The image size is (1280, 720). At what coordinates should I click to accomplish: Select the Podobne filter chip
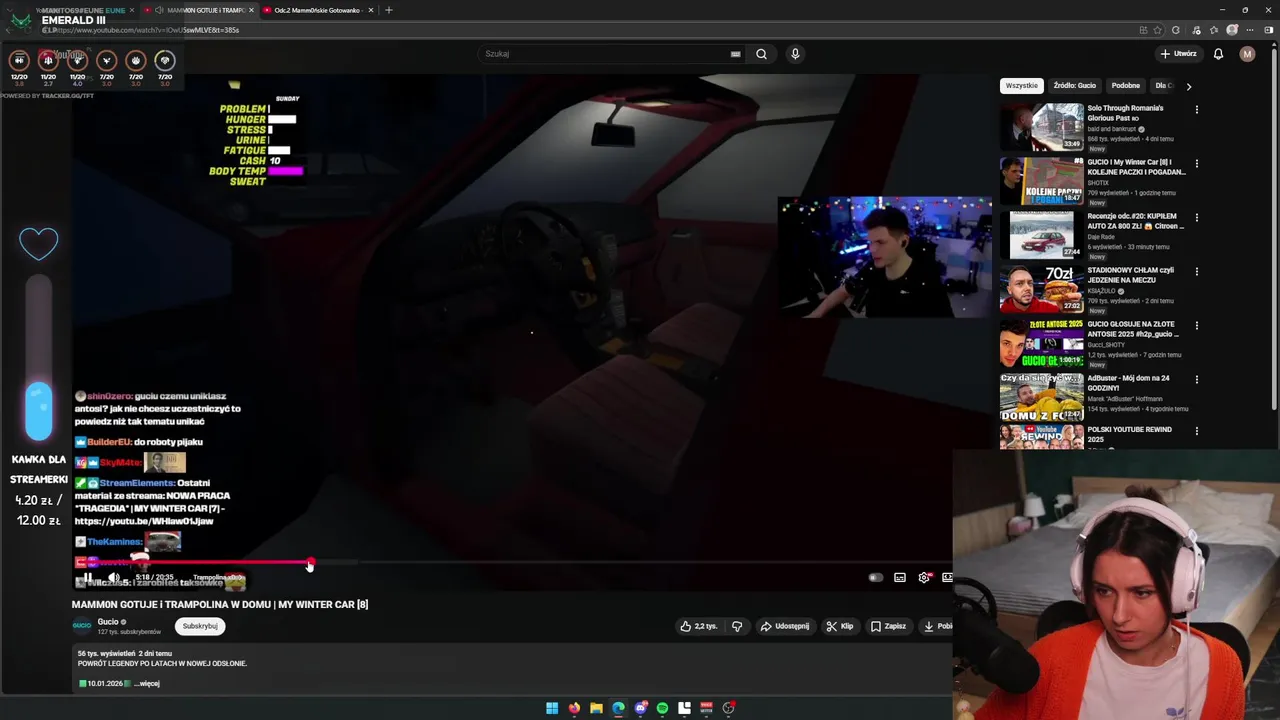pos(1126,86)
